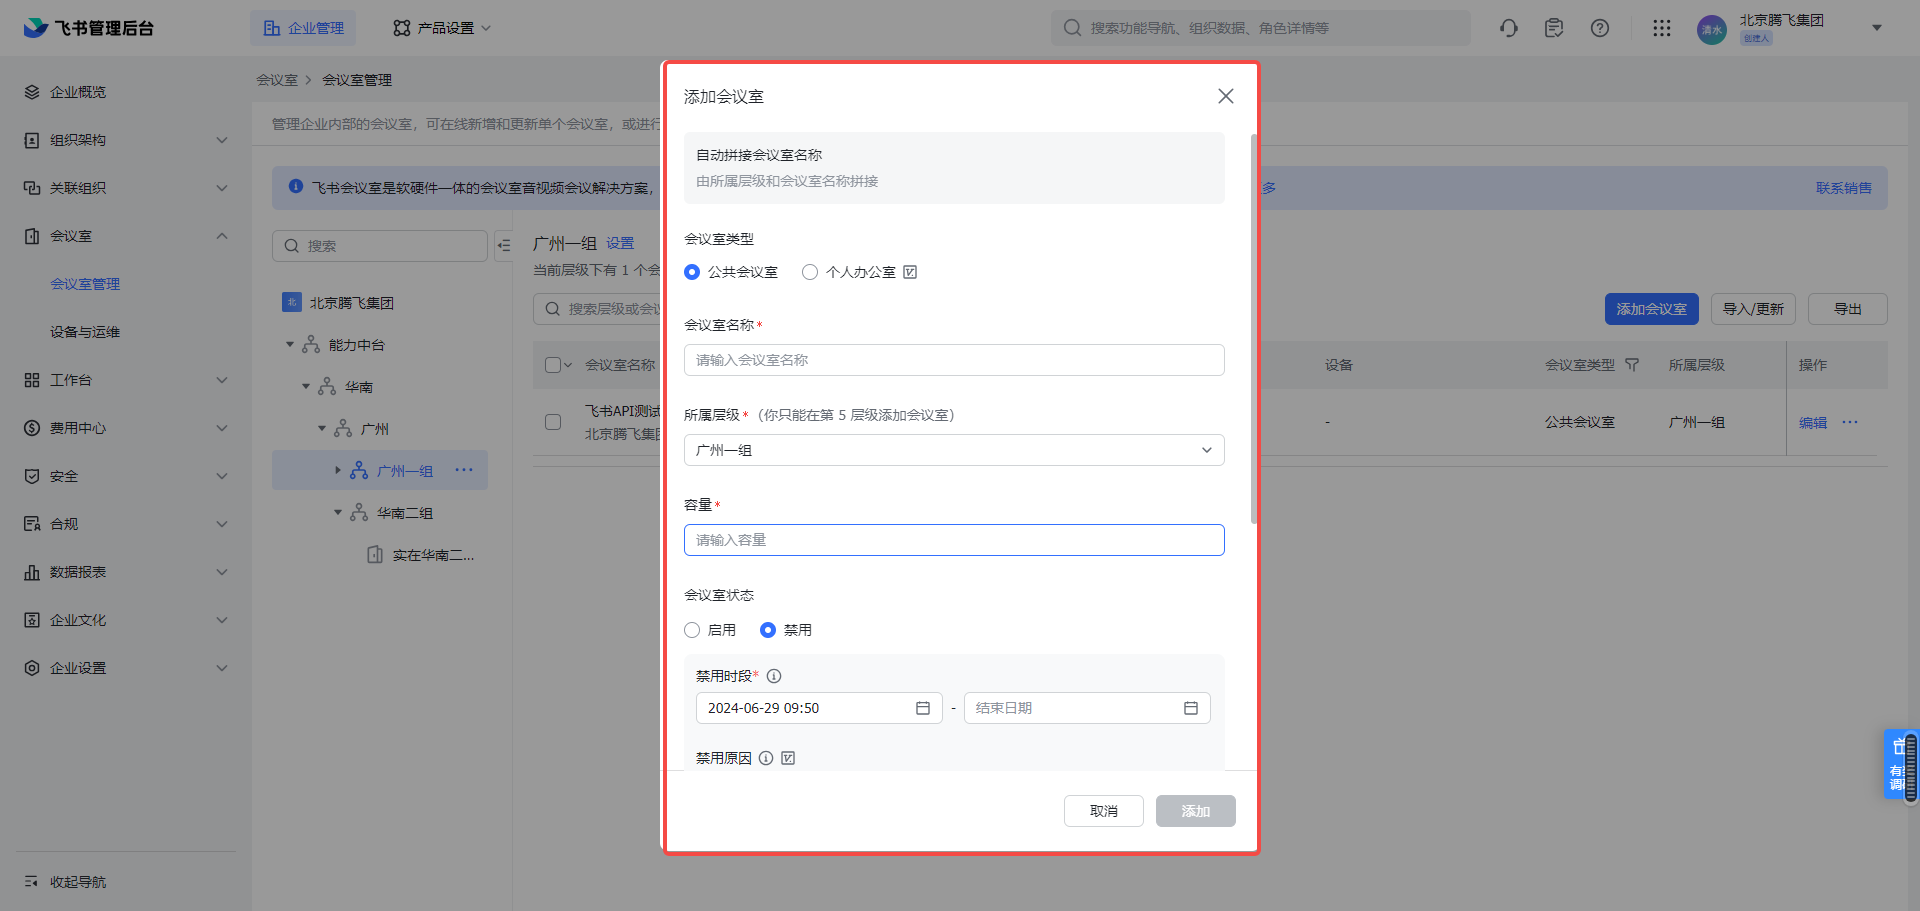Click the info icon beside 禁用时段
Image resolution: width=1920 pixels, height=911 pixels.
pyautogui.click(x=774, y=676)
